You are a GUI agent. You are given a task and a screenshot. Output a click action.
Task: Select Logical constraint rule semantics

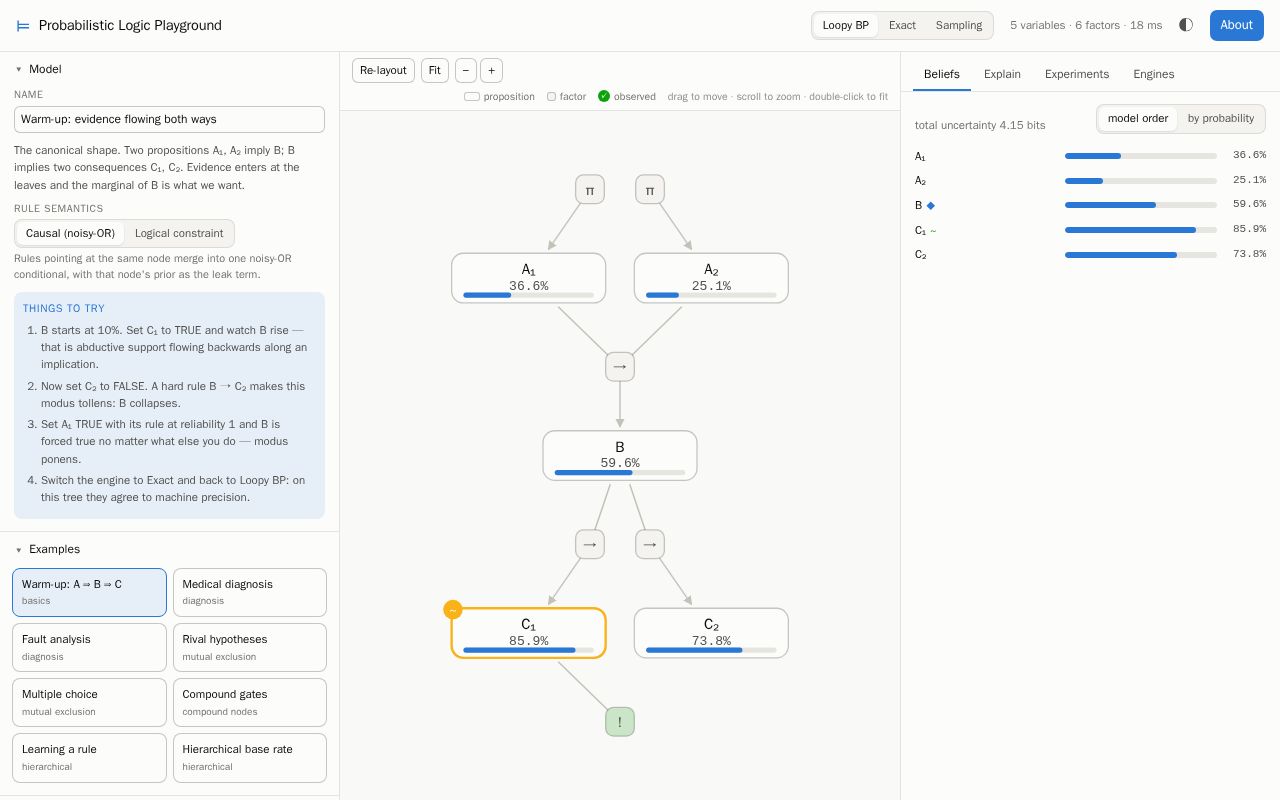(179, 233)
